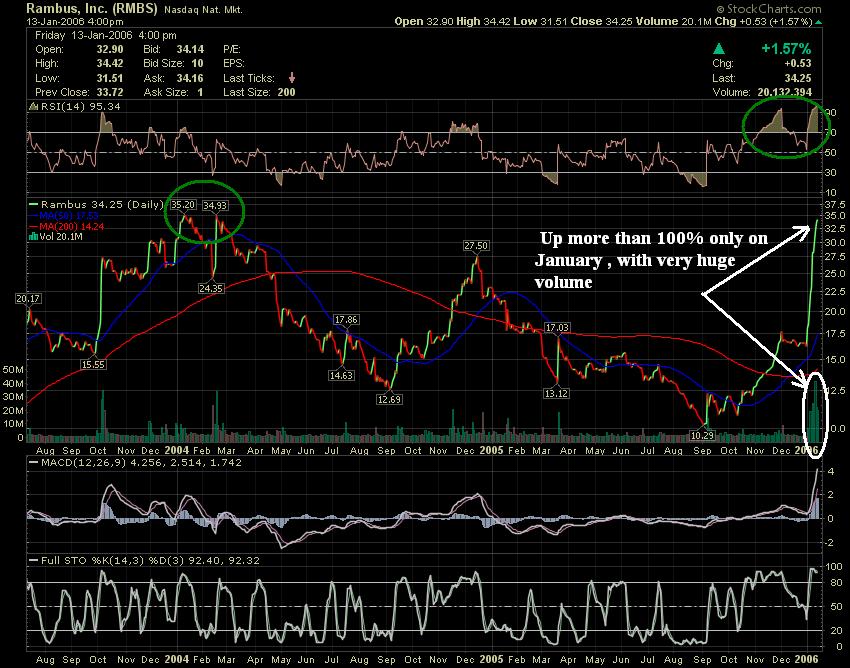Click the MA(200) red legend entry
The width and height of the screenshot is (850, 668).
pyautogui.click(x=67, y=226)
